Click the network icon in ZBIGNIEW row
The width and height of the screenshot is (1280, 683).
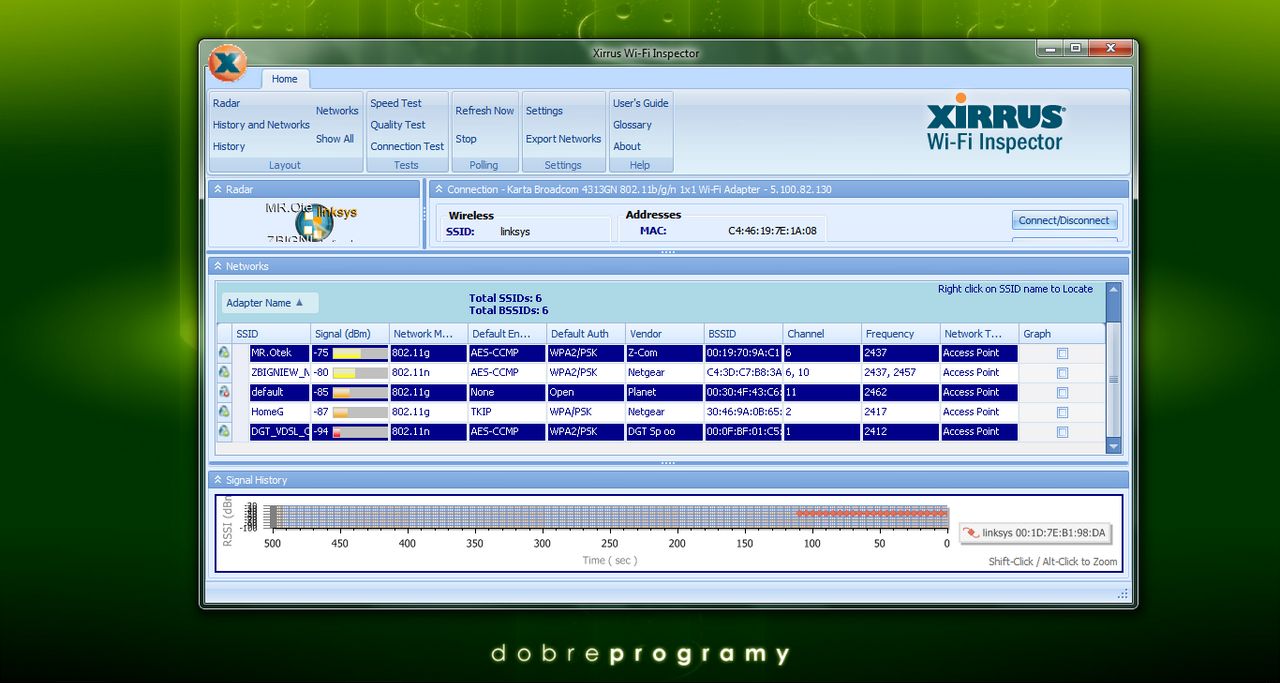pyautogui.click(x=225, y=373)
